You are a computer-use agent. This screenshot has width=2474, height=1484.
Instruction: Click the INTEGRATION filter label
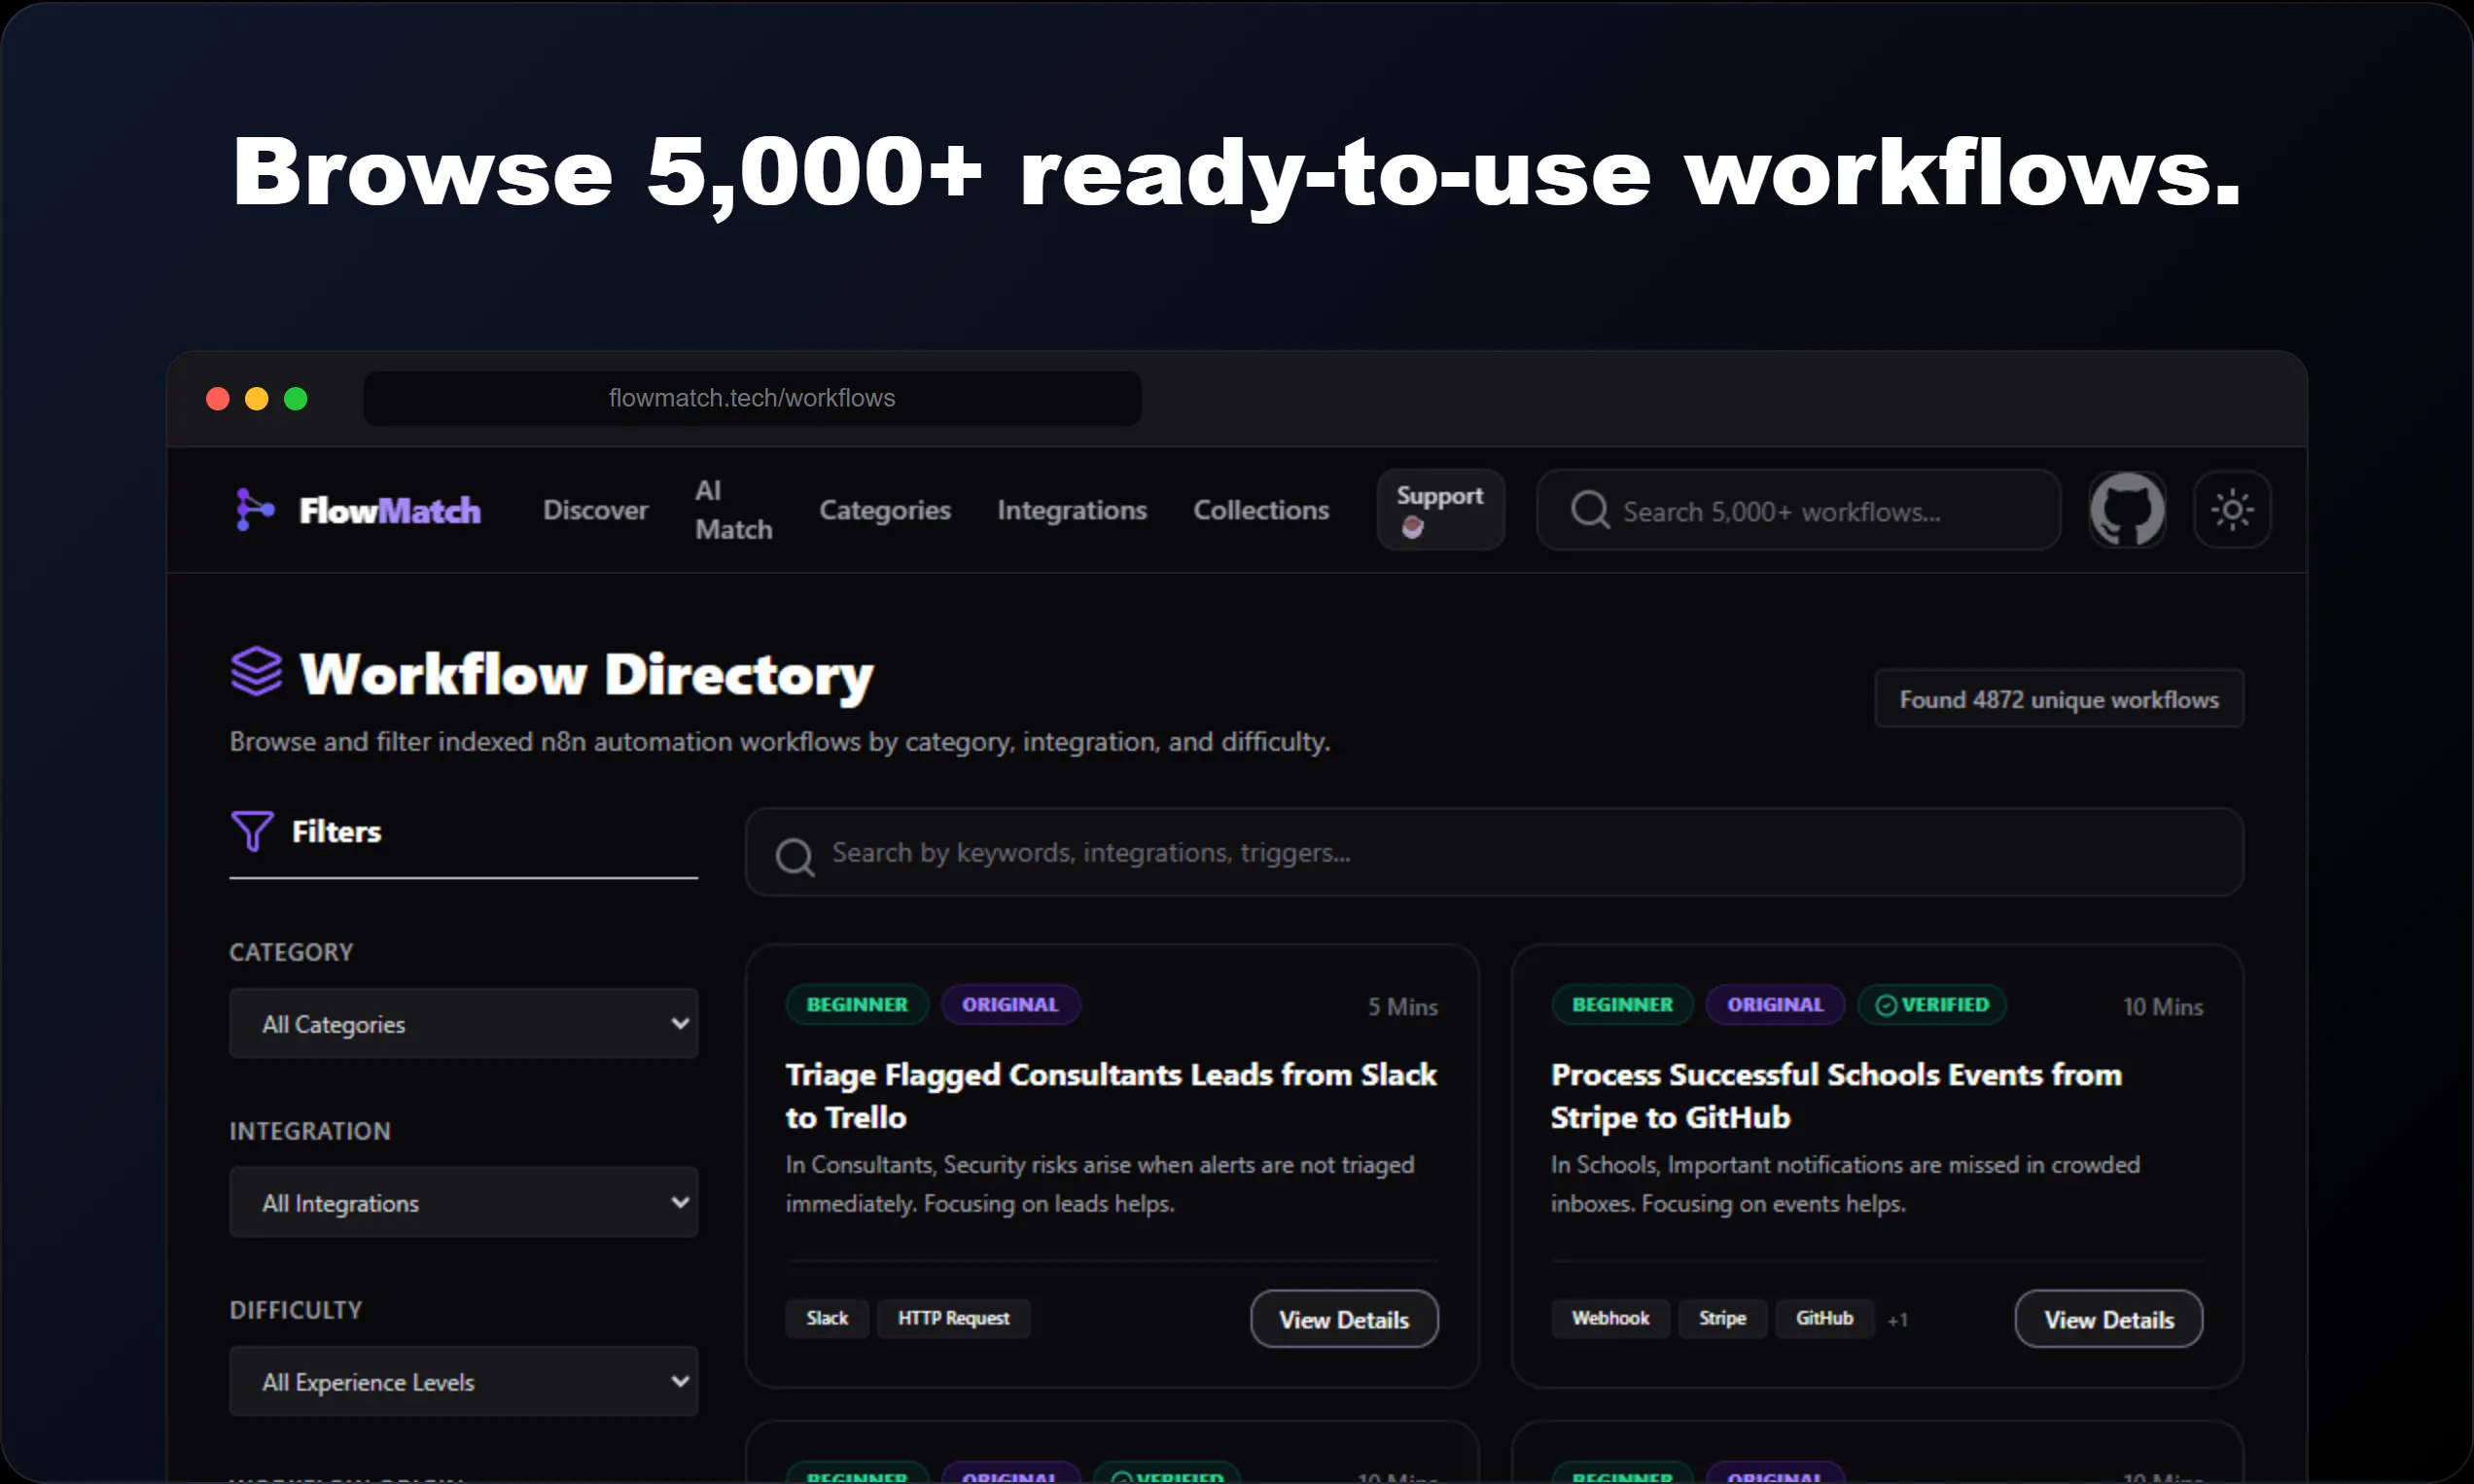[x=310, y=1131]
